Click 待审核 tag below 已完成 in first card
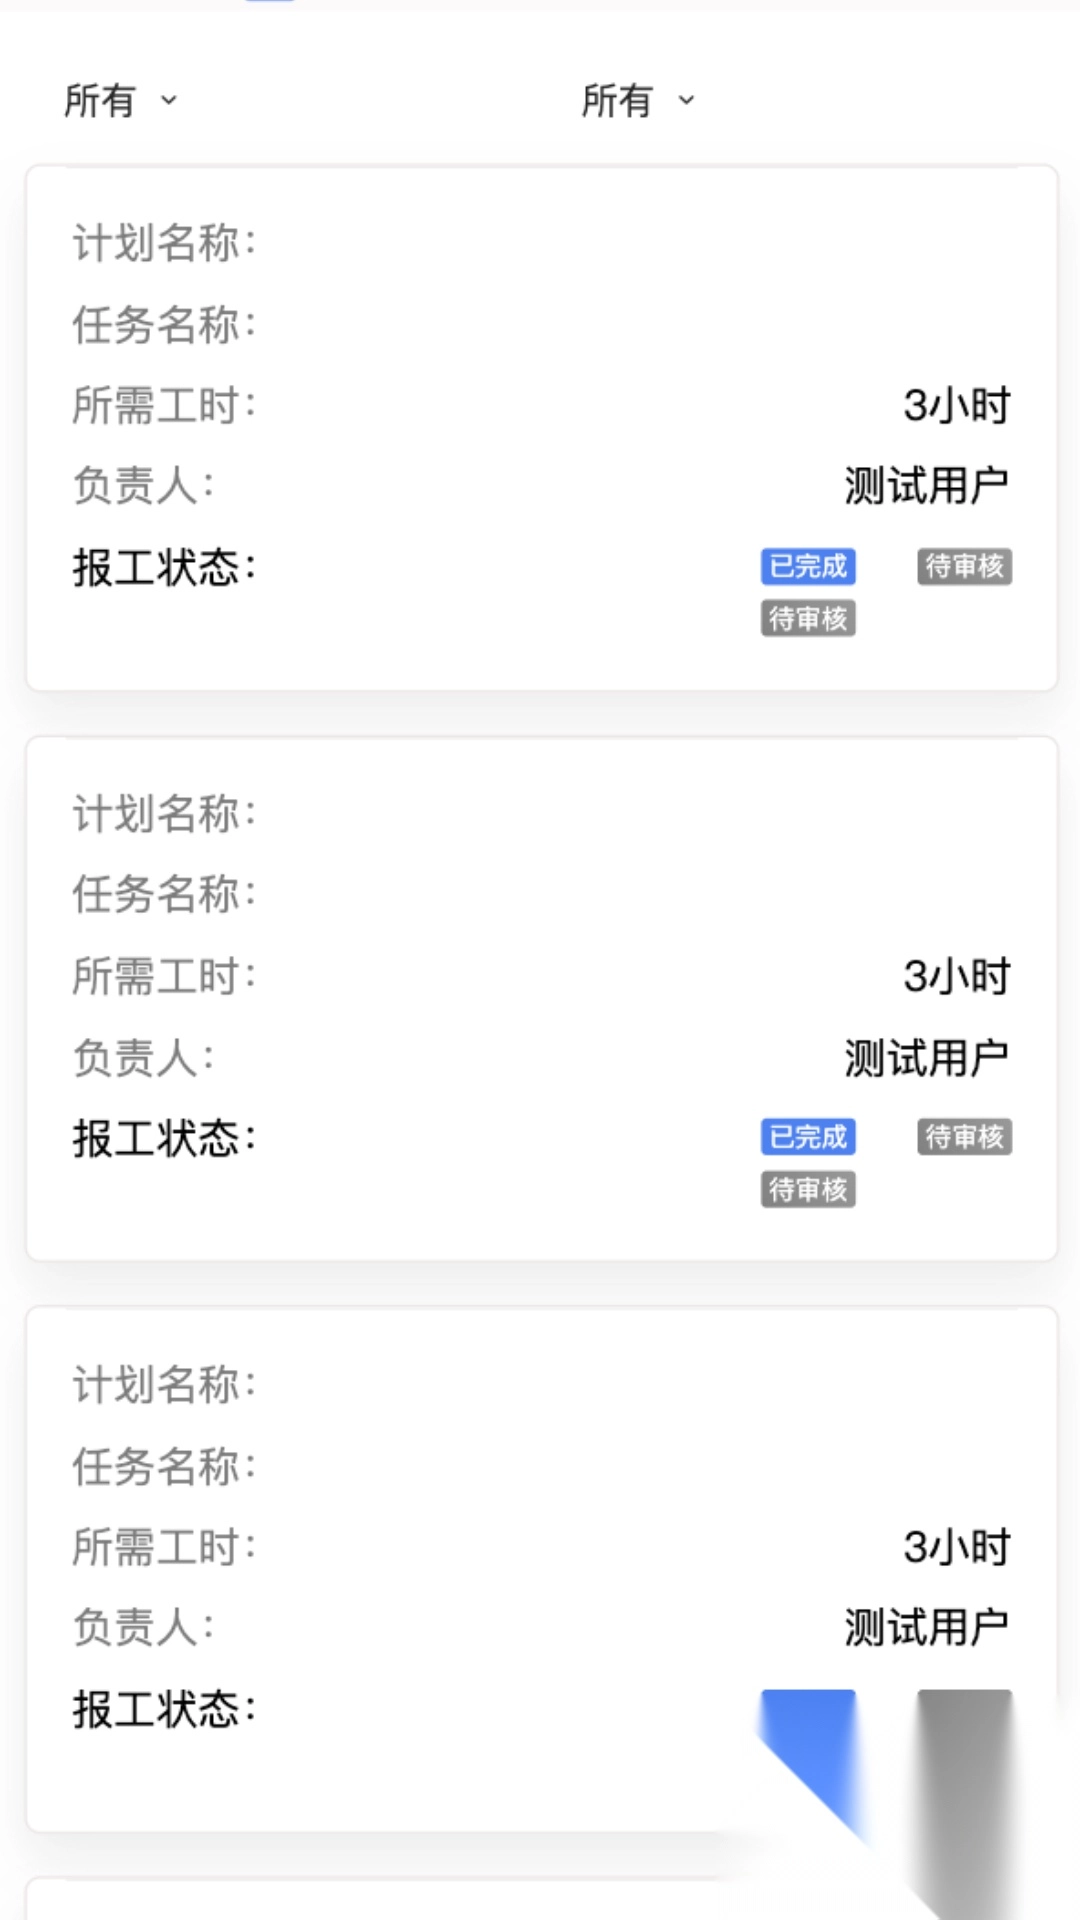The width and height of the screenshot is (1080, 1920). tap(808, 619)
